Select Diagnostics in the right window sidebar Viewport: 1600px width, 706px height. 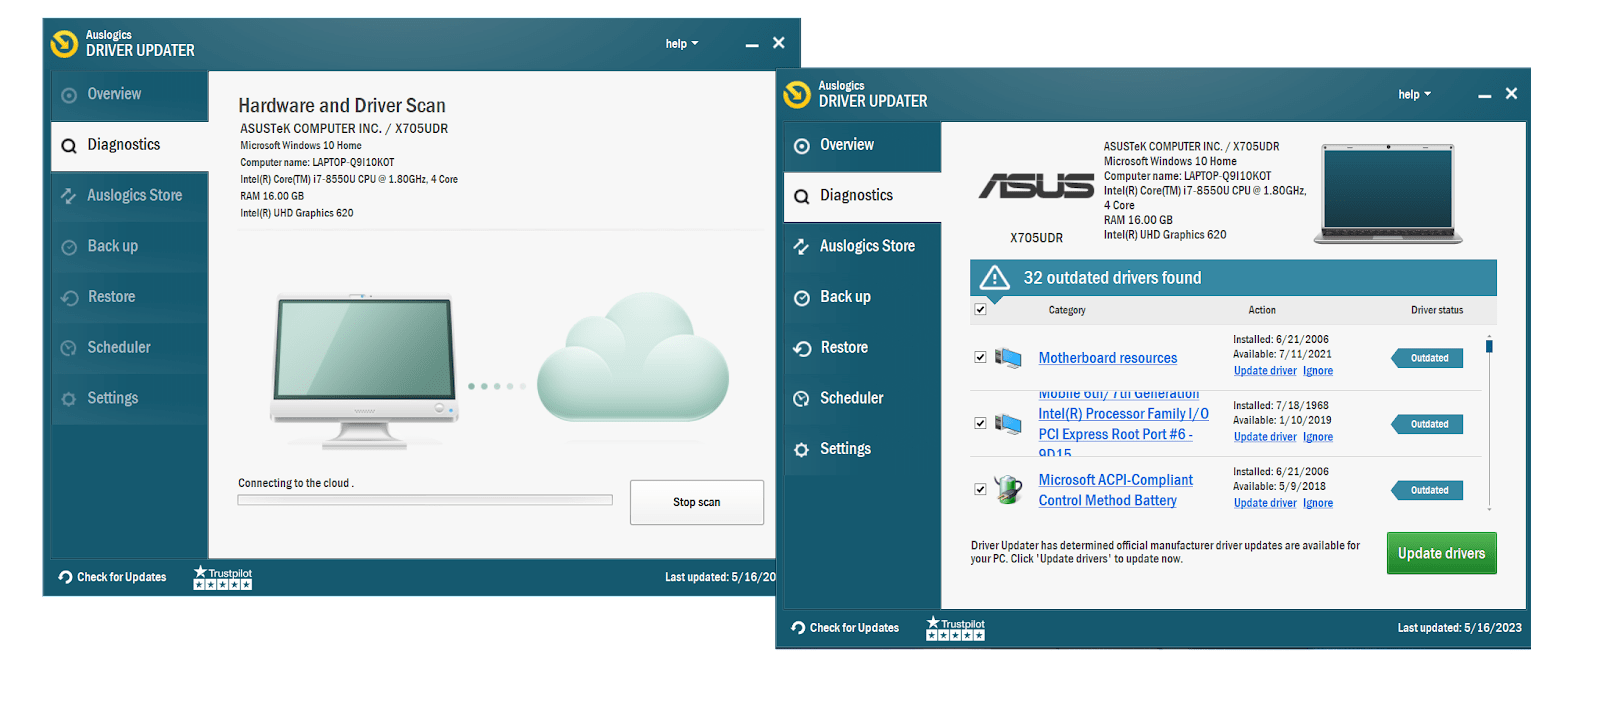click(x=862, y=196)
